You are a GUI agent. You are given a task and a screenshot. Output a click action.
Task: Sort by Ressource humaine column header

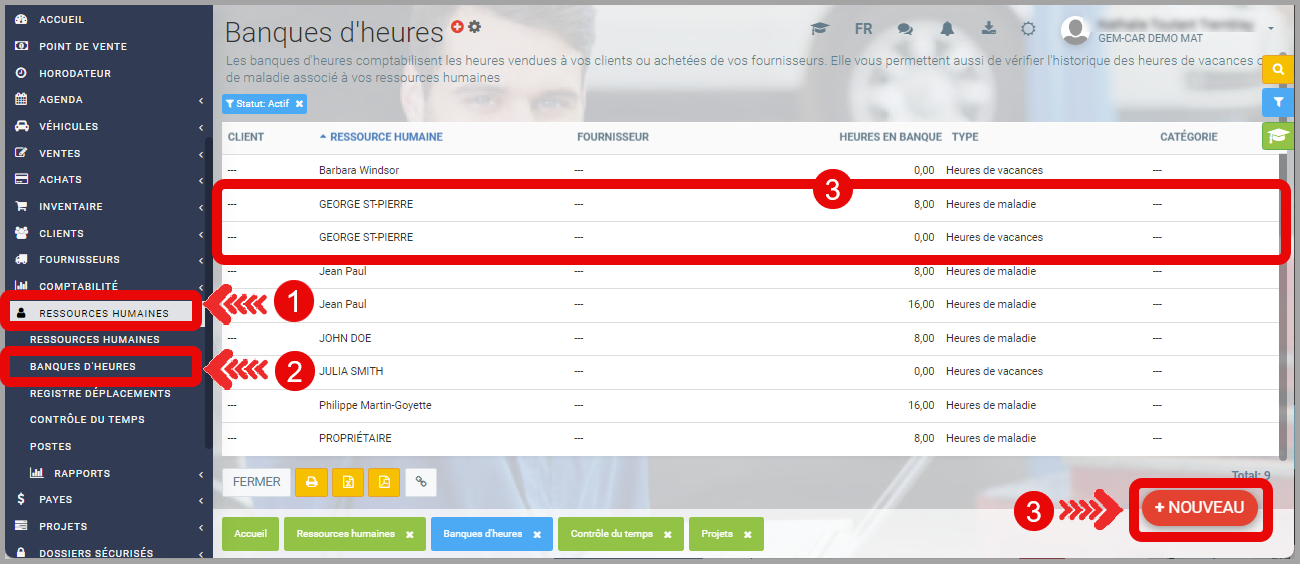[386, 137]
